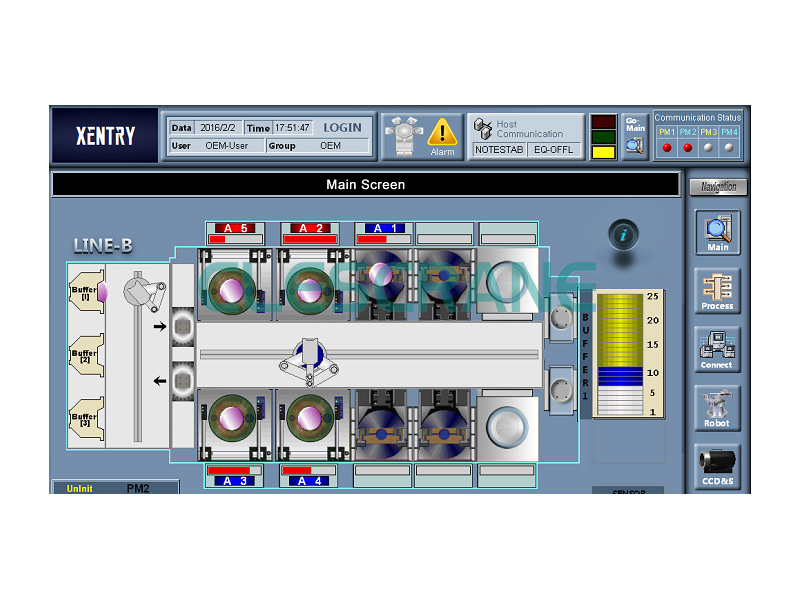
Task: Click the right-pointing arrow load port
Action: pos(182,327)
